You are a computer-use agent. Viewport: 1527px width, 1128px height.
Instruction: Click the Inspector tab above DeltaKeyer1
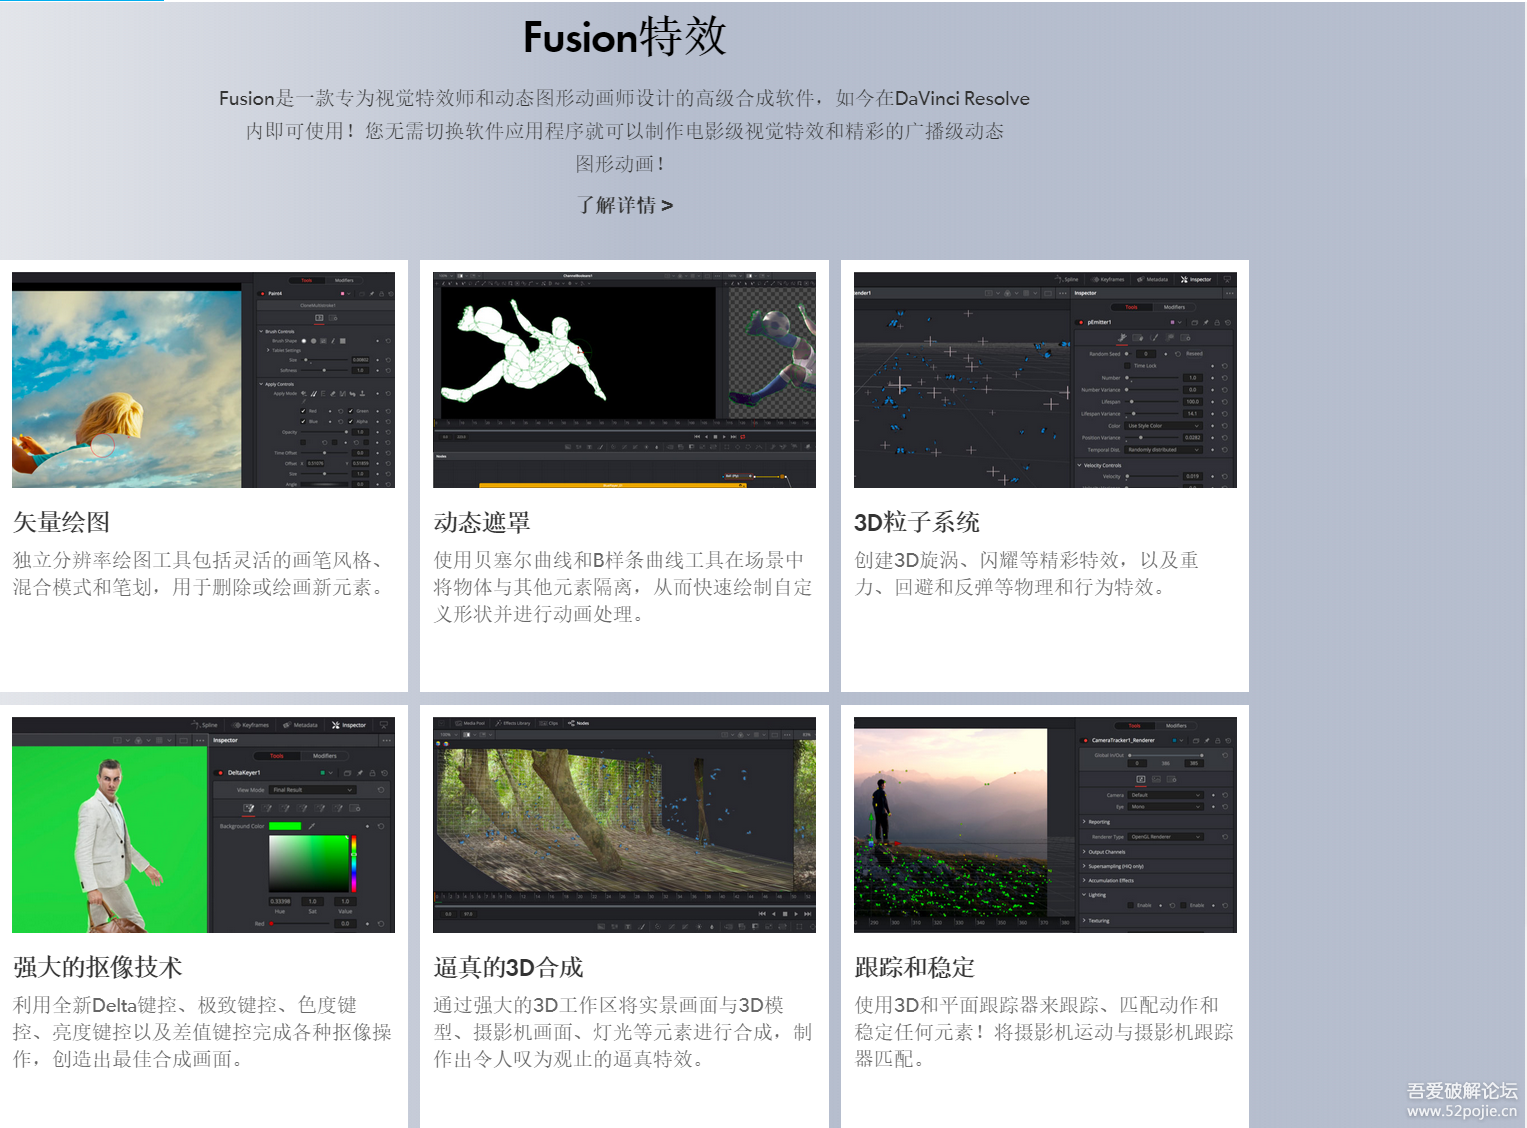[x=349, y=725]
